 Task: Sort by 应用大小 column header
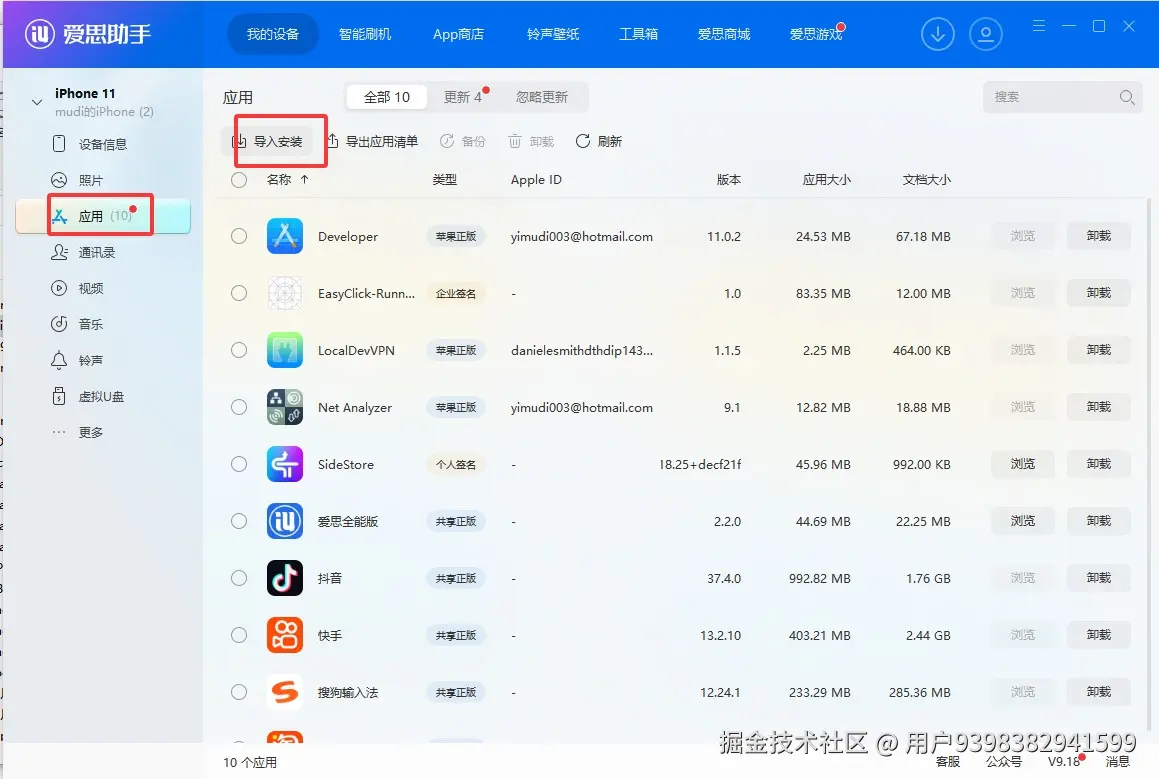[826, 180]
